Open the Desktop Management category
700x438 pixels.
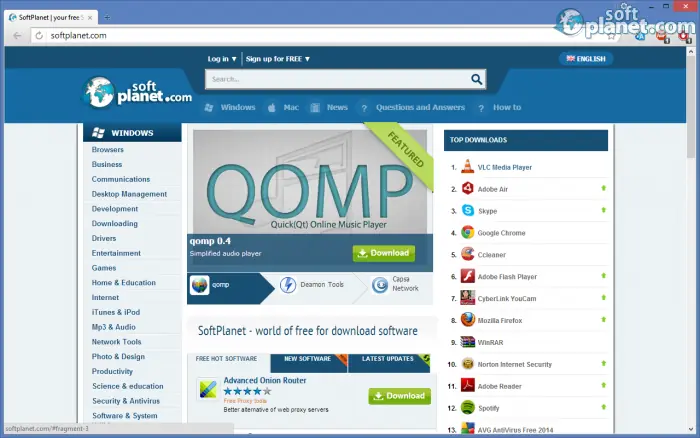point(129,194)
